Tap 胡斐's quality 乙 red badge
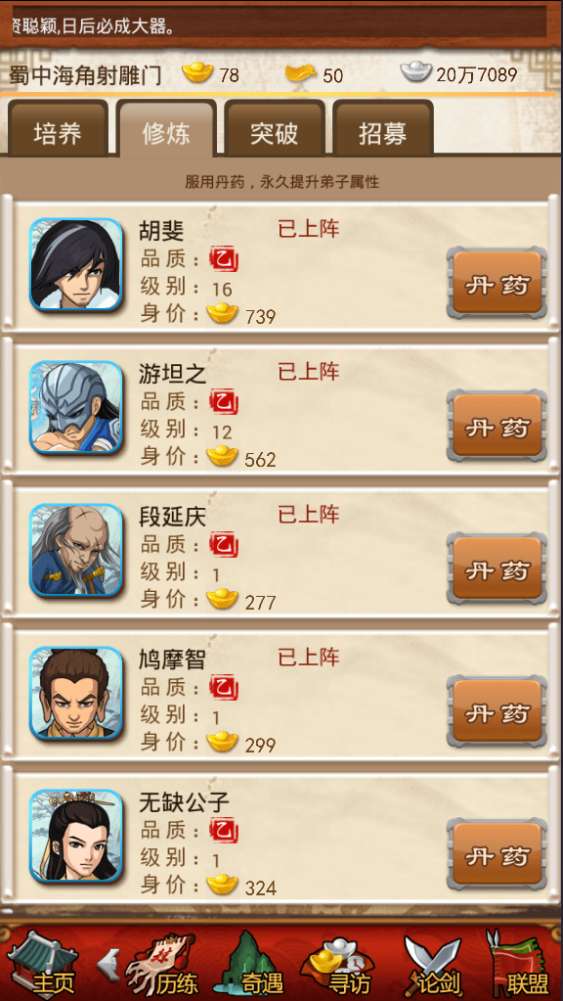 [x=223, y=260]
